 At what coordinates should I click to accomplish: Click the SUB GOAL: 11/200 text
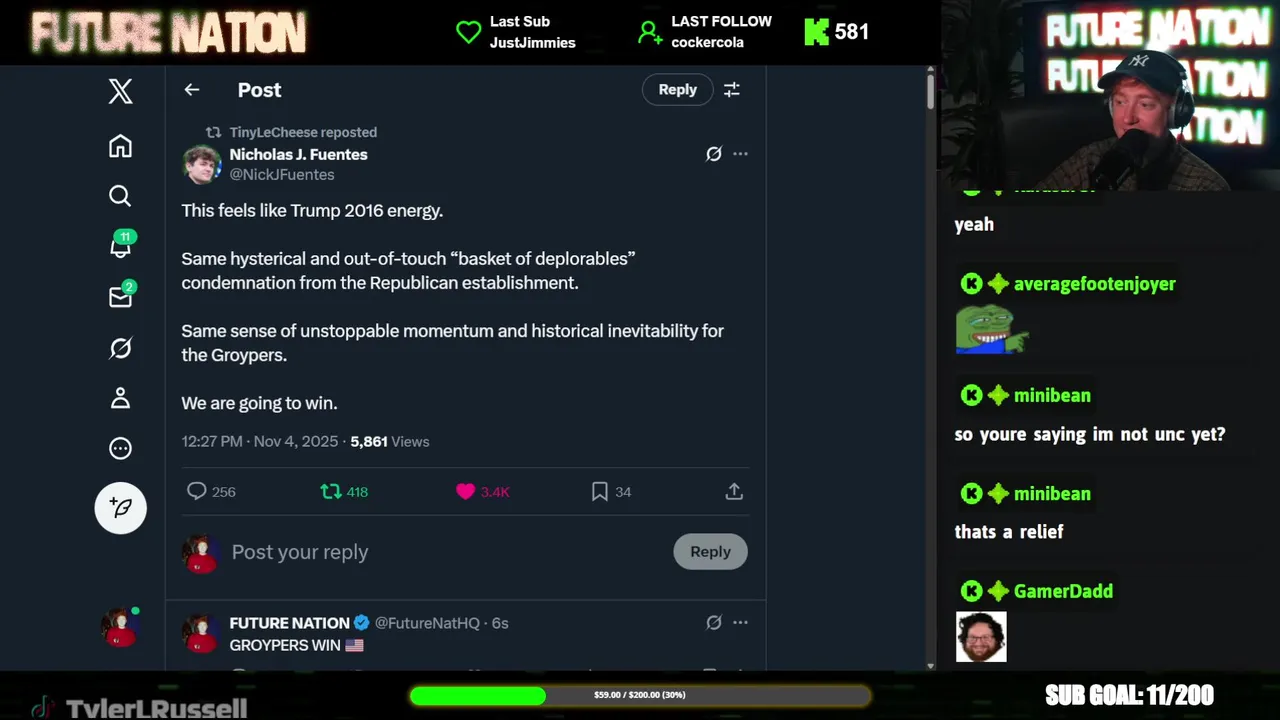pyautogui.click(x=1129, y=695)
